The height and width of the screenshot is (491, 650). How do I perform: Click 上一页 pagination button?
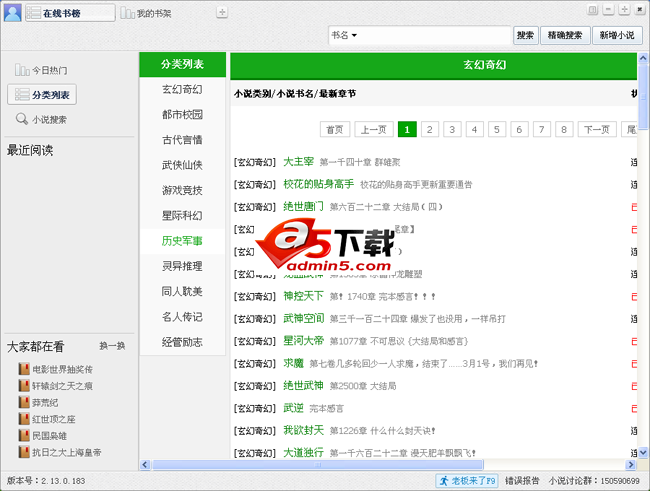click(x=374, y=129)
